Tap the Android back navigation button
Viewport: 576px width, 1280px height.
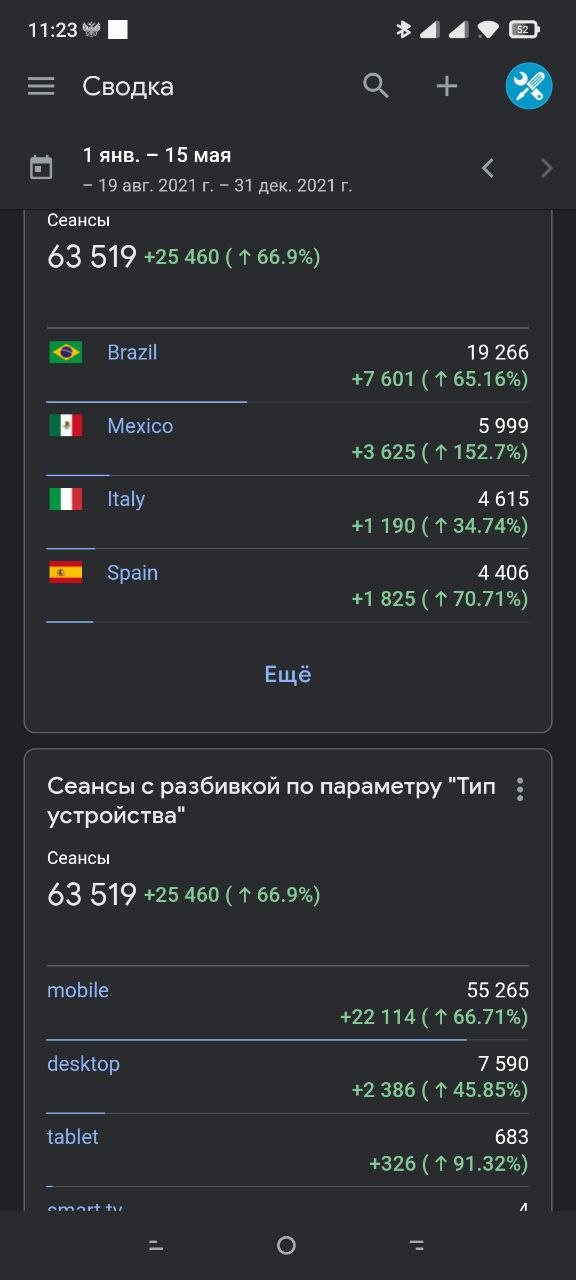pyautogui.click(x=417, y=1245)
